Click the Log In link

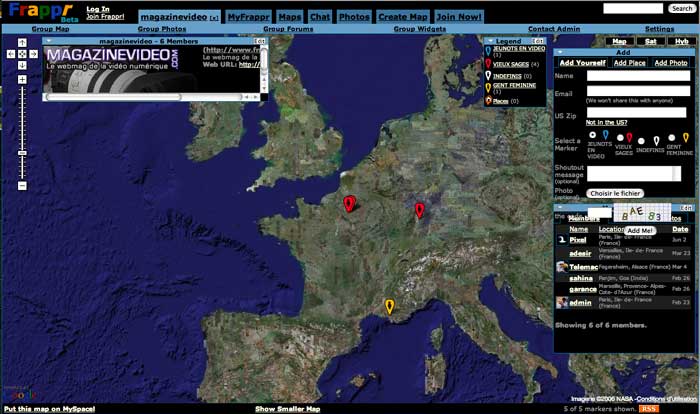(x=98, y=9)
